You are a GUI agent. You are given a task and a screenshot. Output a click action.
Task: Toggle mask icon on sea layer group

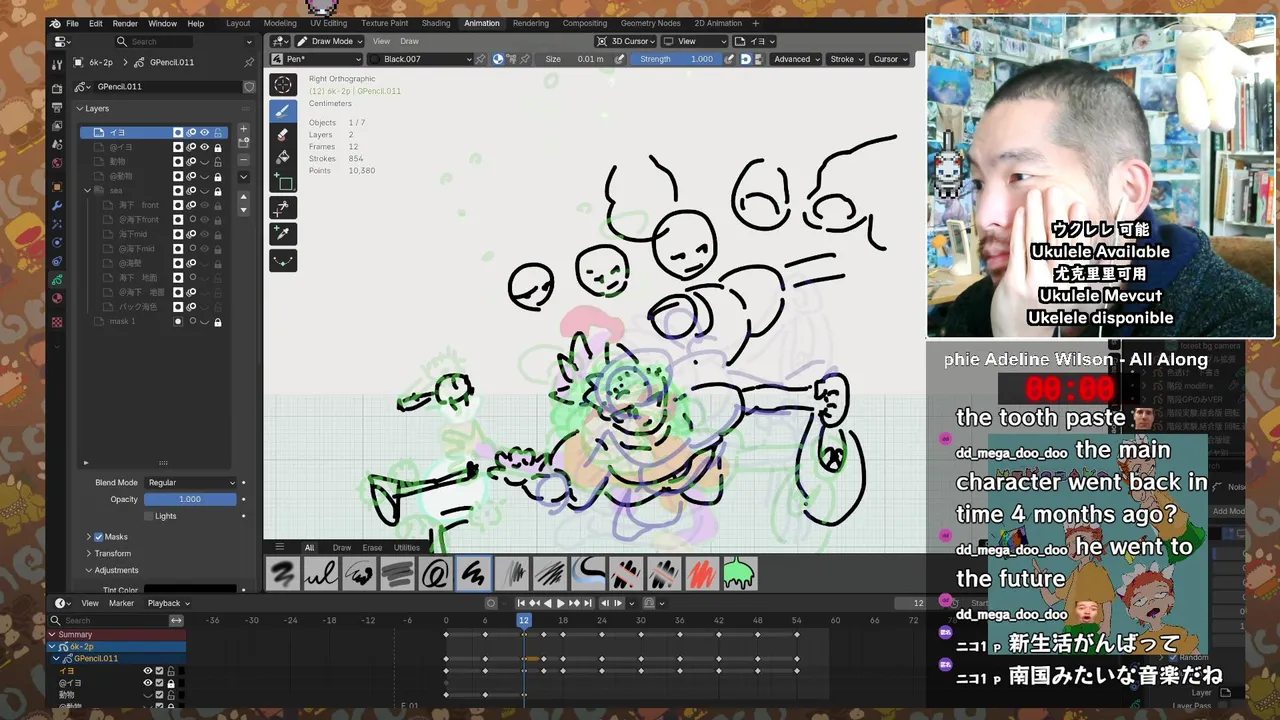tap(178, 190)
